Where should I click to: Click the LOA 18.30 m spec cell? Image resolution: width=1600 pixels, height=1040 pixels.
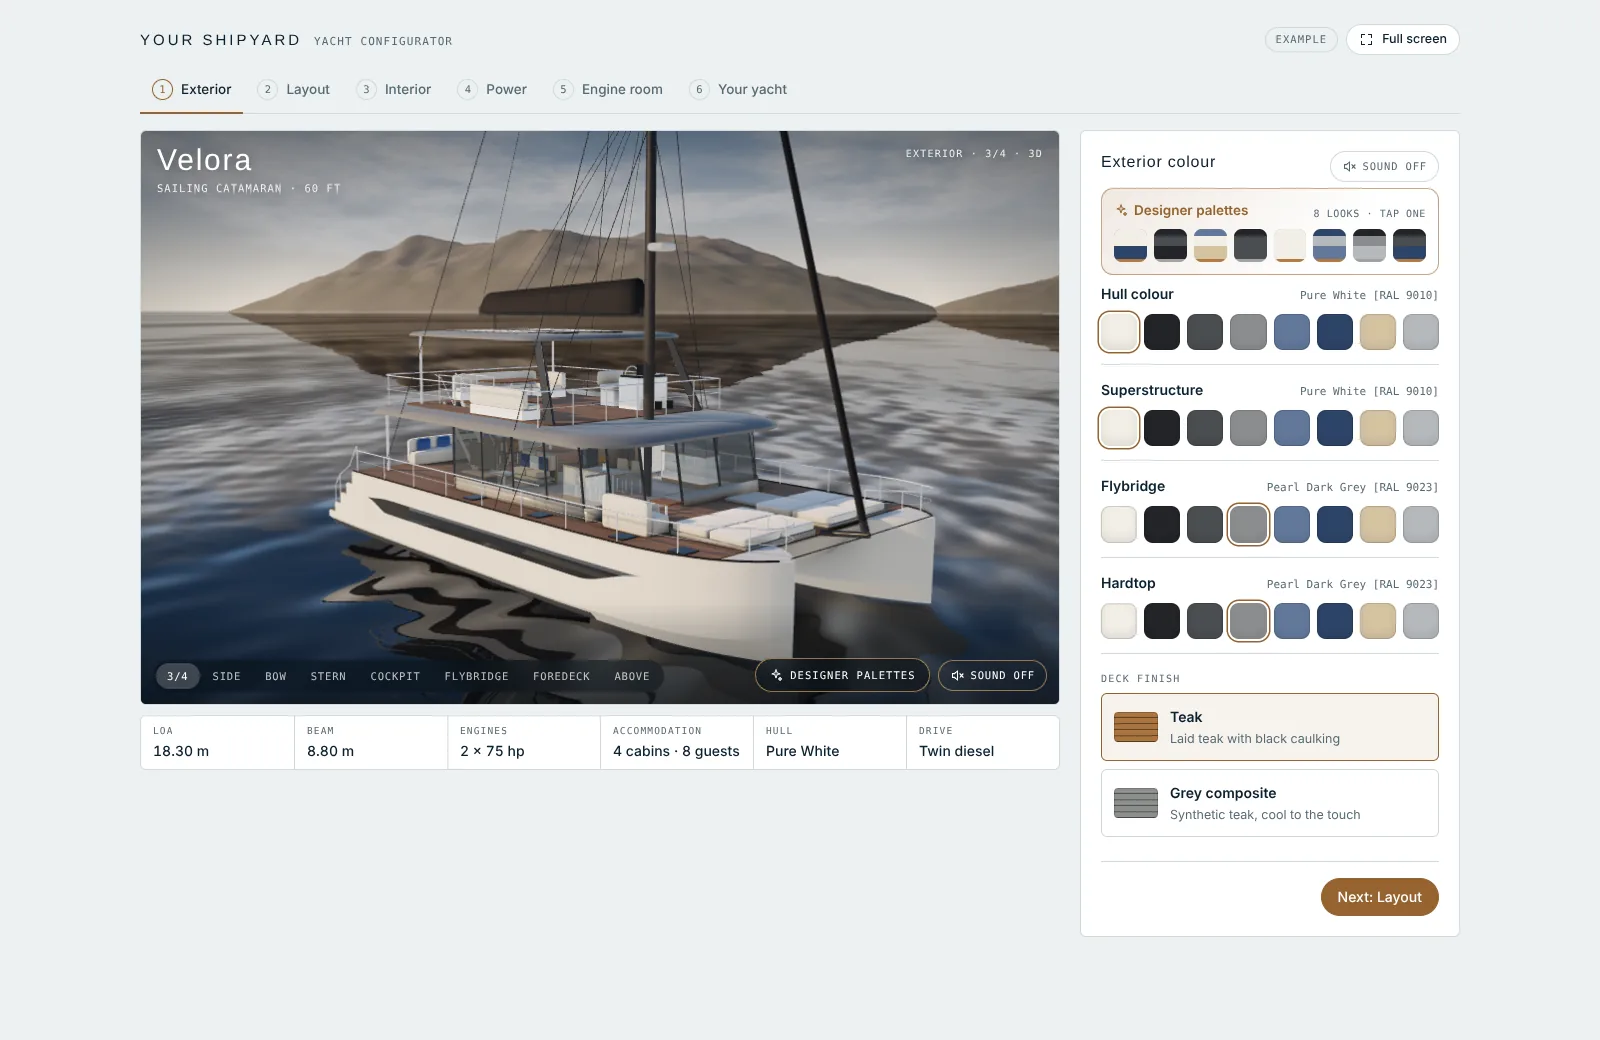pos(218,742)
